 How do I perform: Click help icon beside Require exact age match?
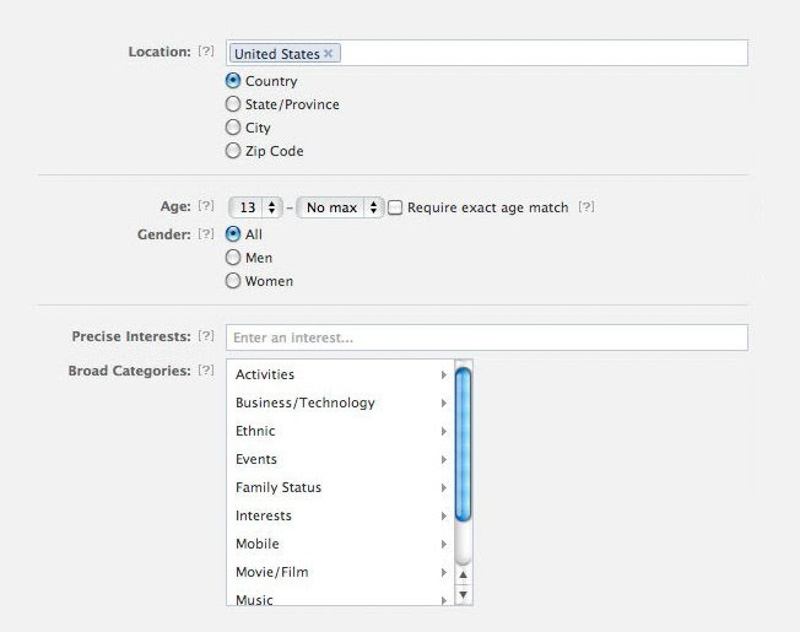tap(586, 208)
